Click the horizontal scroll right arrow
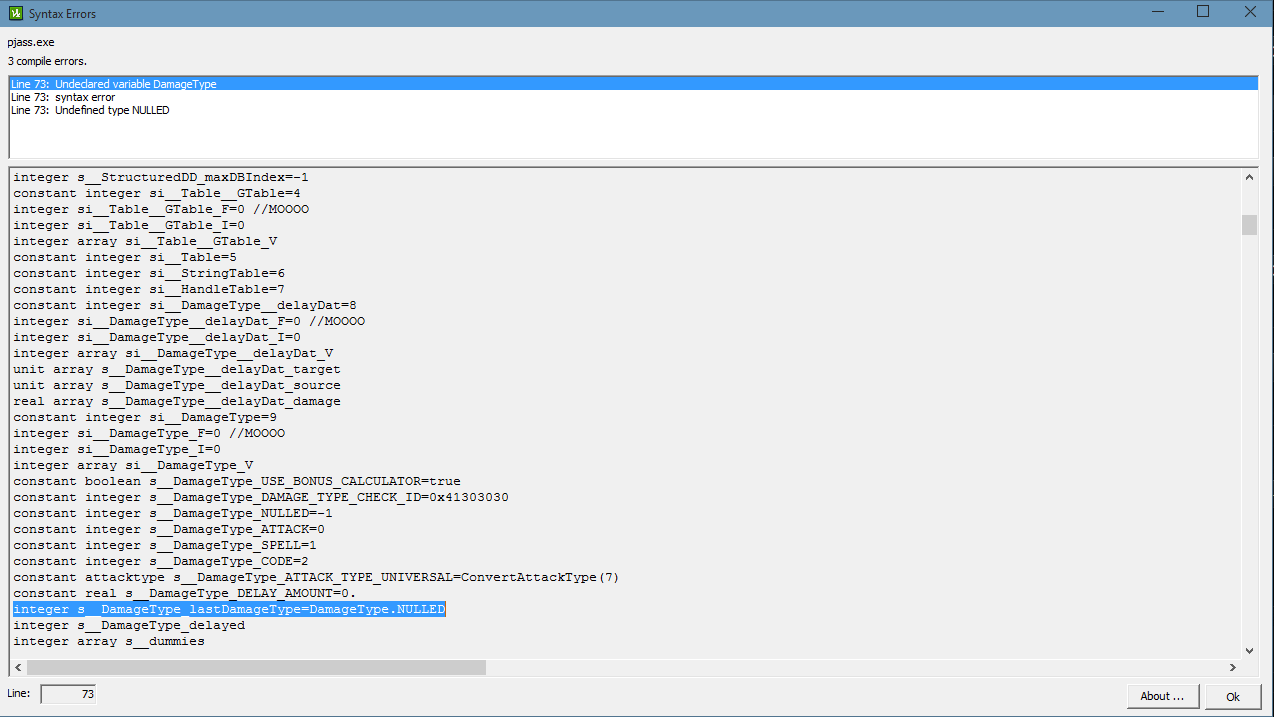The height and width of the screenshot is (717, 1274). [x=1232, y=667]
